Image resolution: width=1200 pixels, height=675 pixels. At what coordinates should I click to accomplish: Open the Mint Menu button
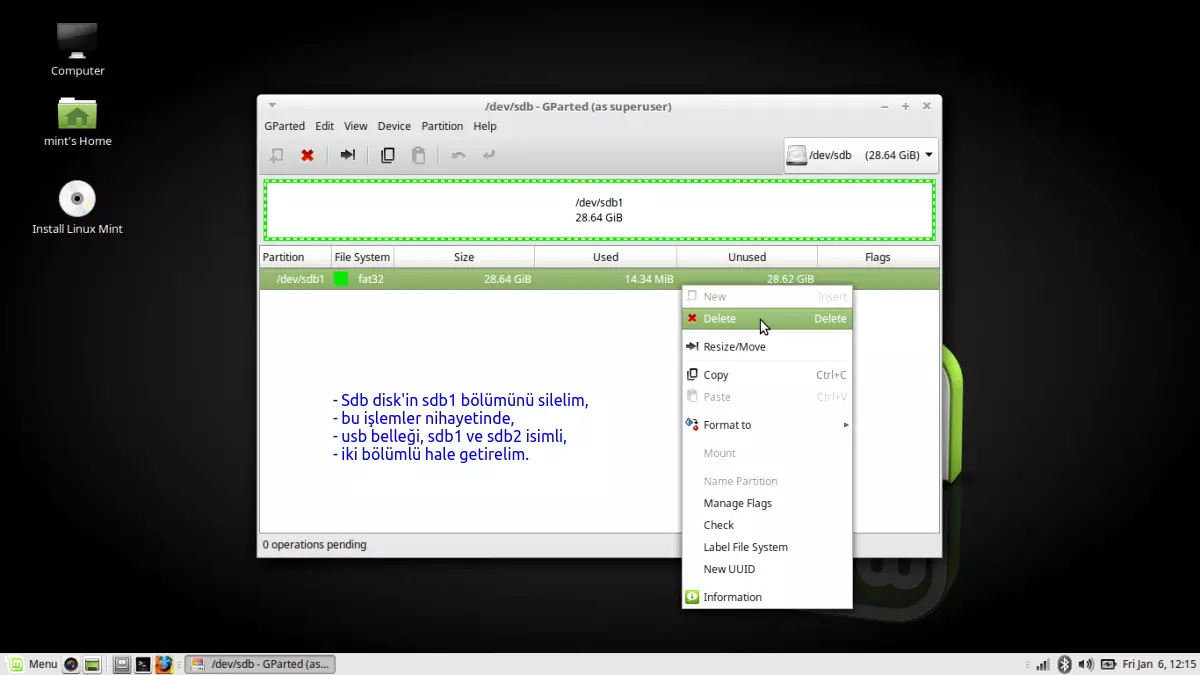coord(32,664)
